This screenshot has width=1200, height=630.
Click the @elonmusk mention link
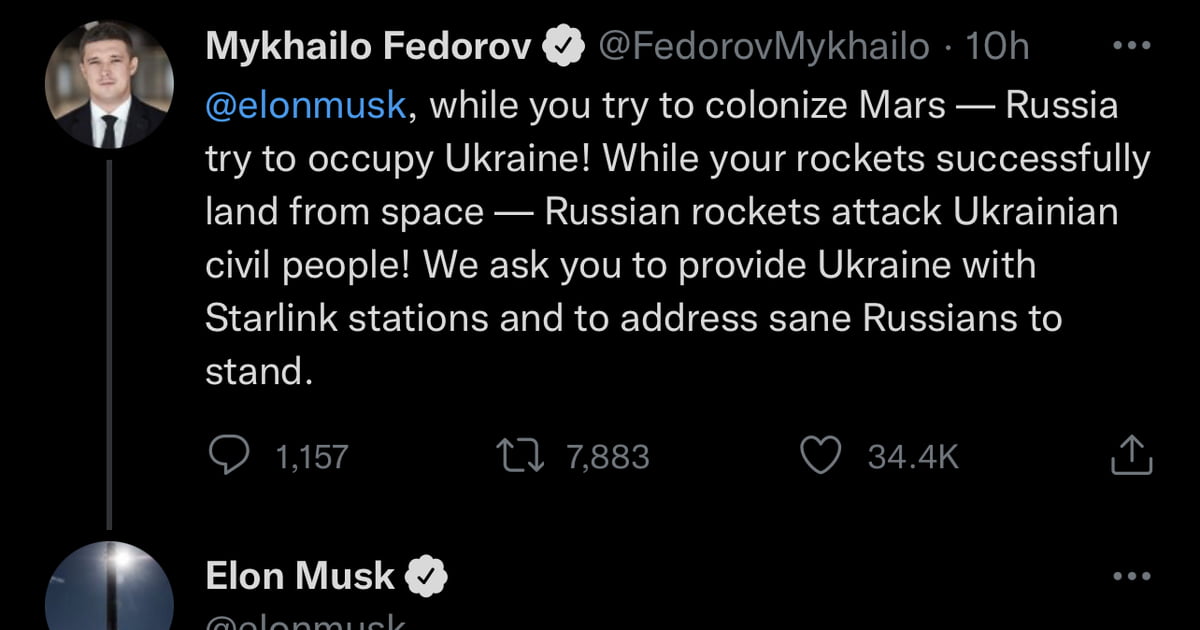pyautogui.click(x=306, y=107)
